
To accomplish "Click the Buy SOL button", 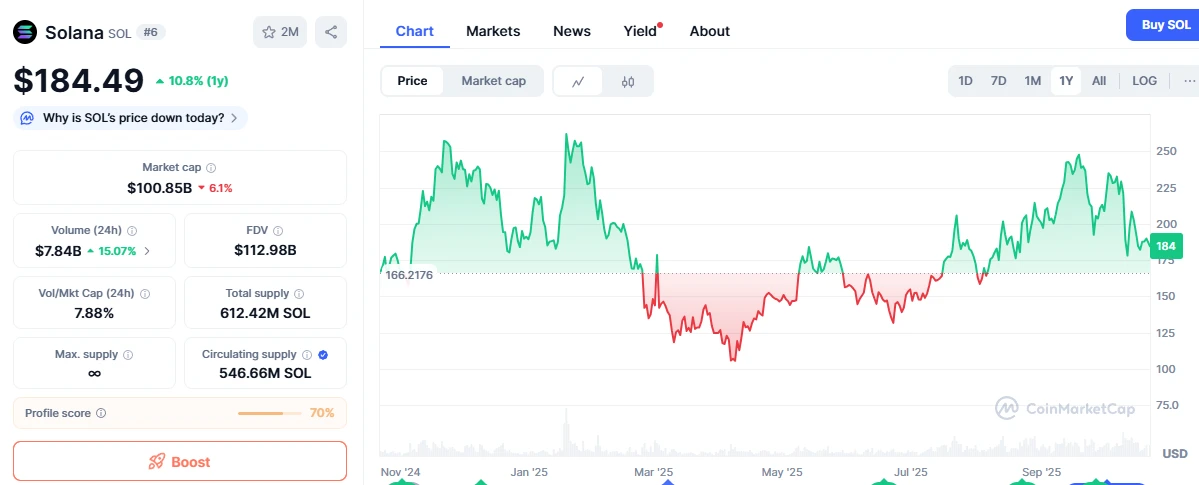I will pyautogui.click(x=1165, y=25).
